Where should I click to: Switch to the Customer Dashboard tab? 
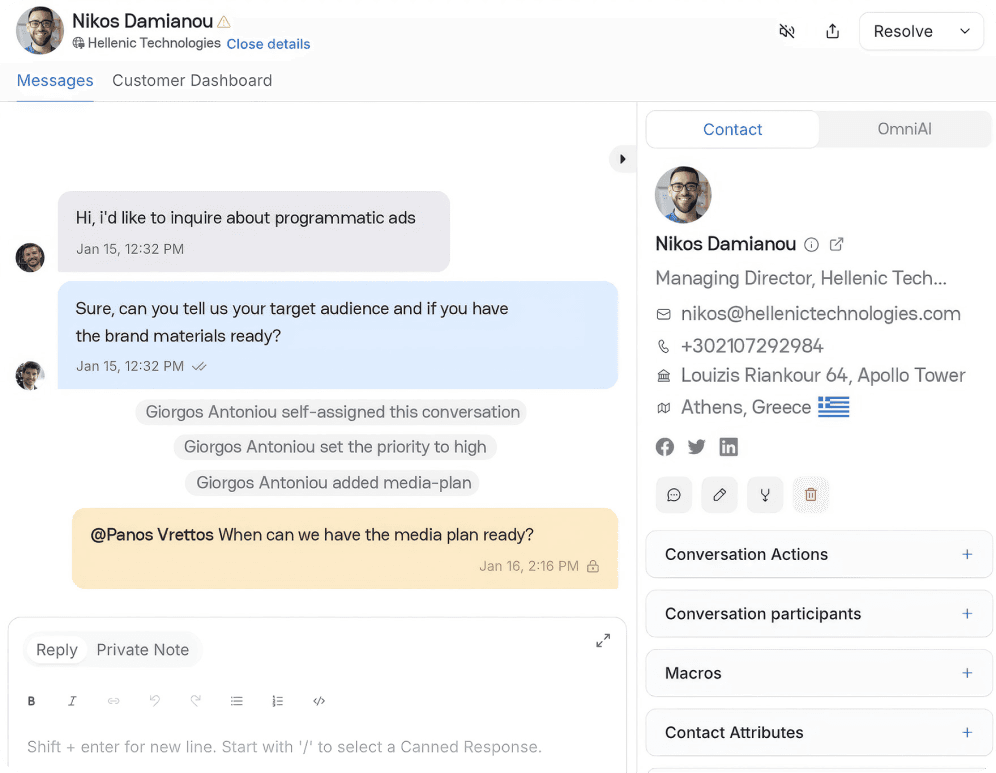click(192, 80)
